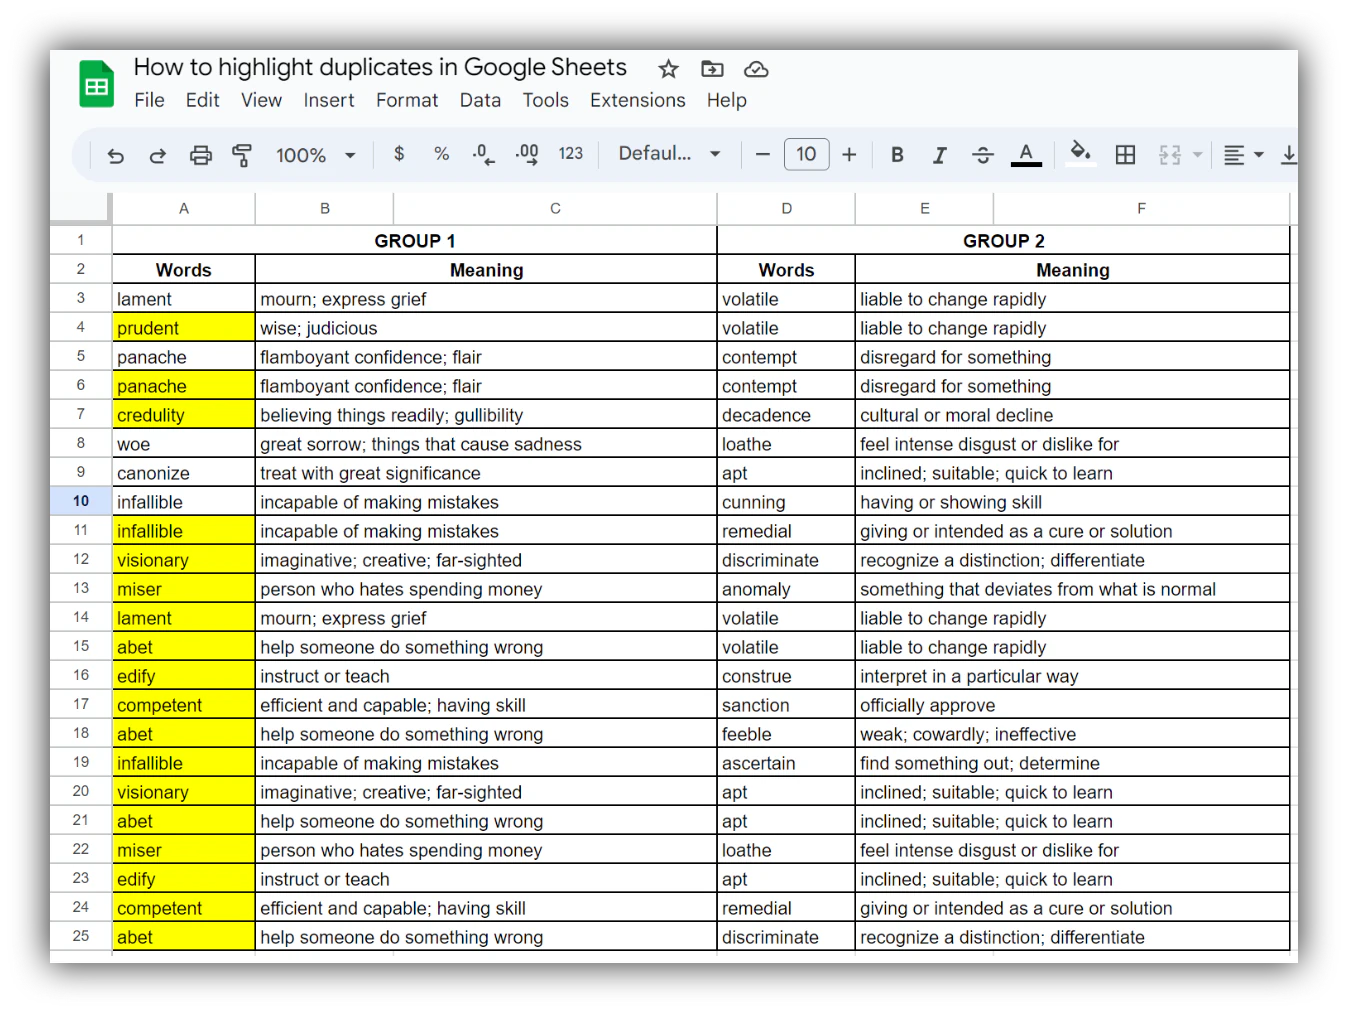1348x1013 pixels.
Task: Toggle italic formatting
Action: click(x=939, y=155)
